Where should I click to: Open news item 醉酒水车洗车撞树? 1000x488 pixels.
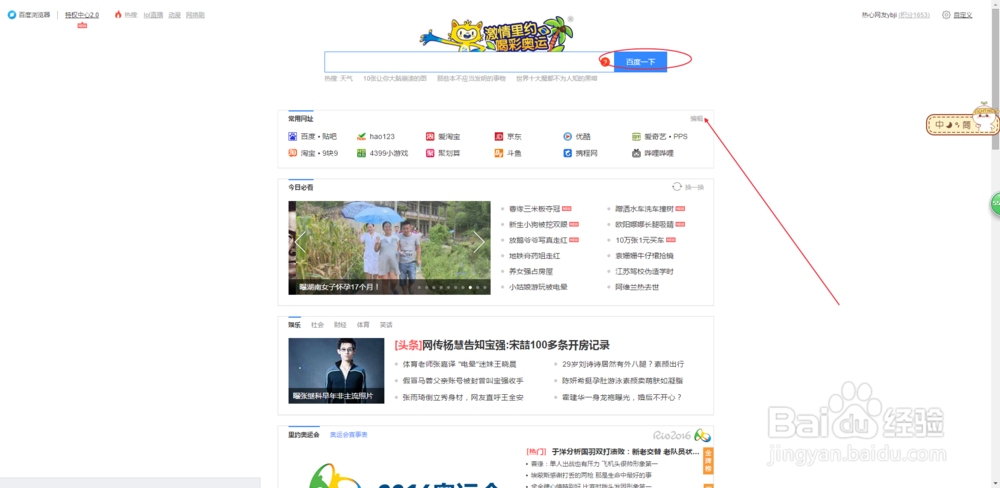click(644, 209)
